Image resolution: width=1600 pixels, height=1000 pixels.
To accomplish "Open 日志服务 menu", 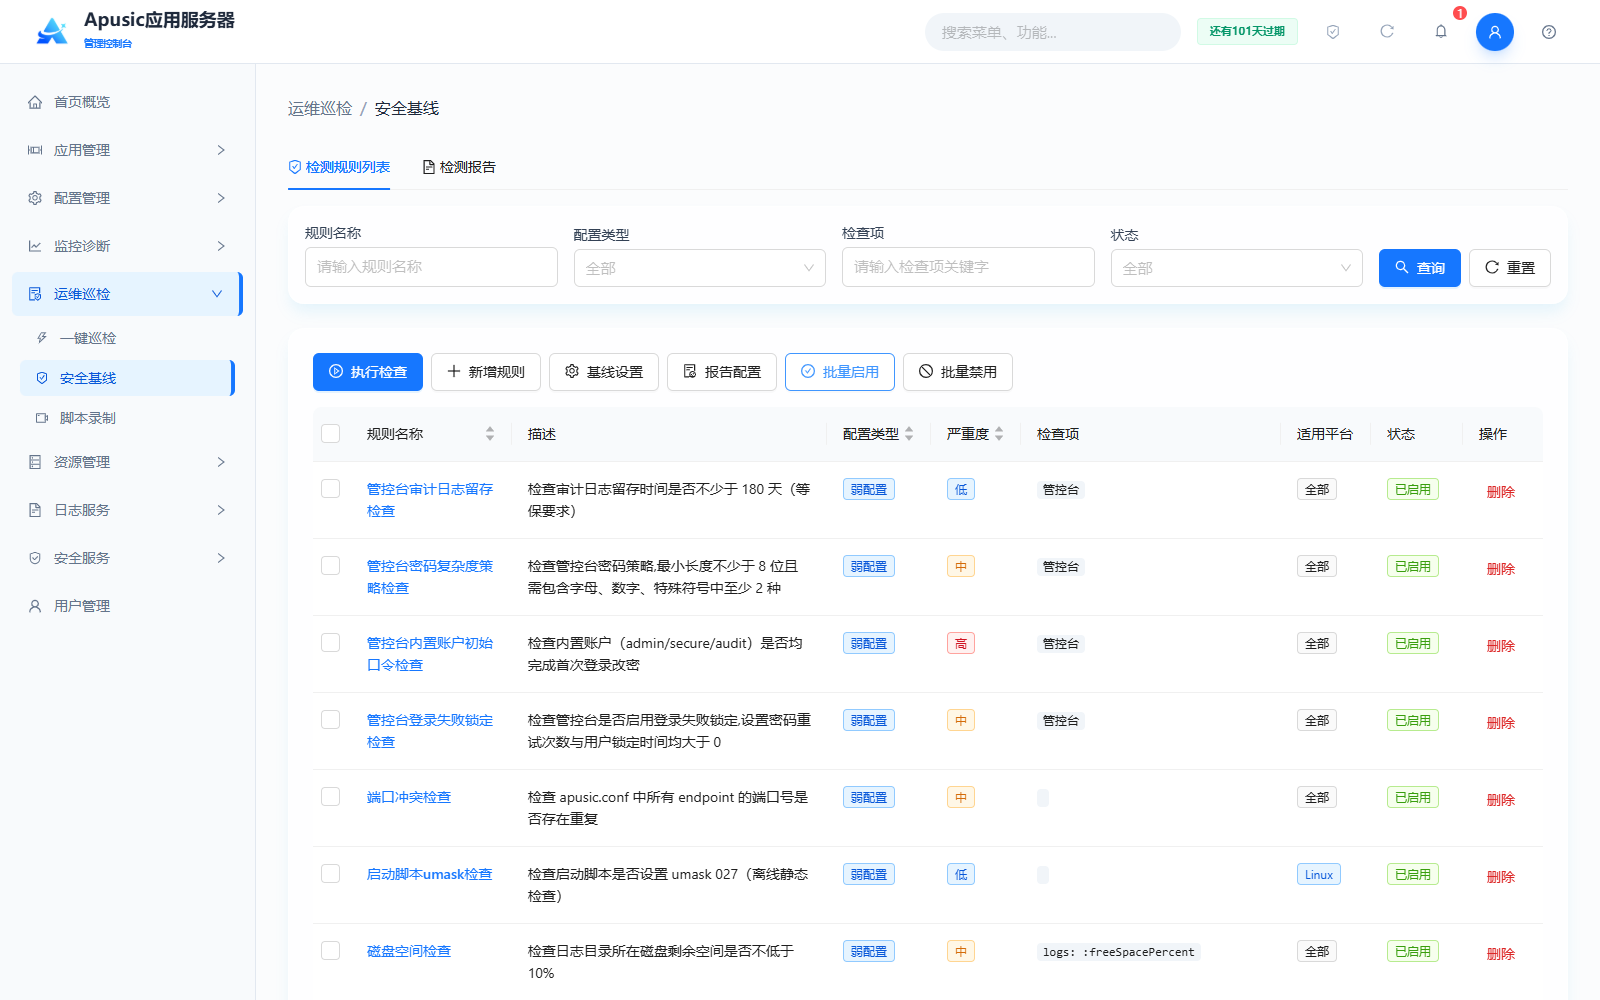I will [127, 510].
